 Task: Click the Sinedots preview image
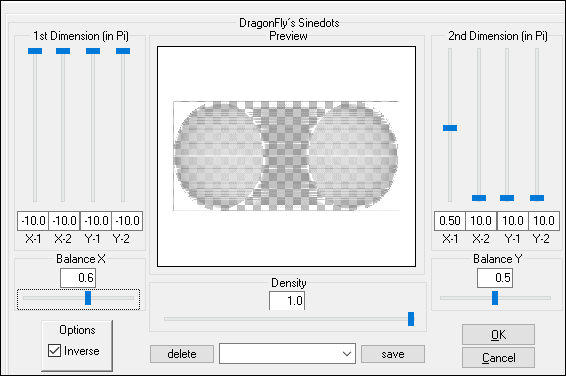point(286,156)
